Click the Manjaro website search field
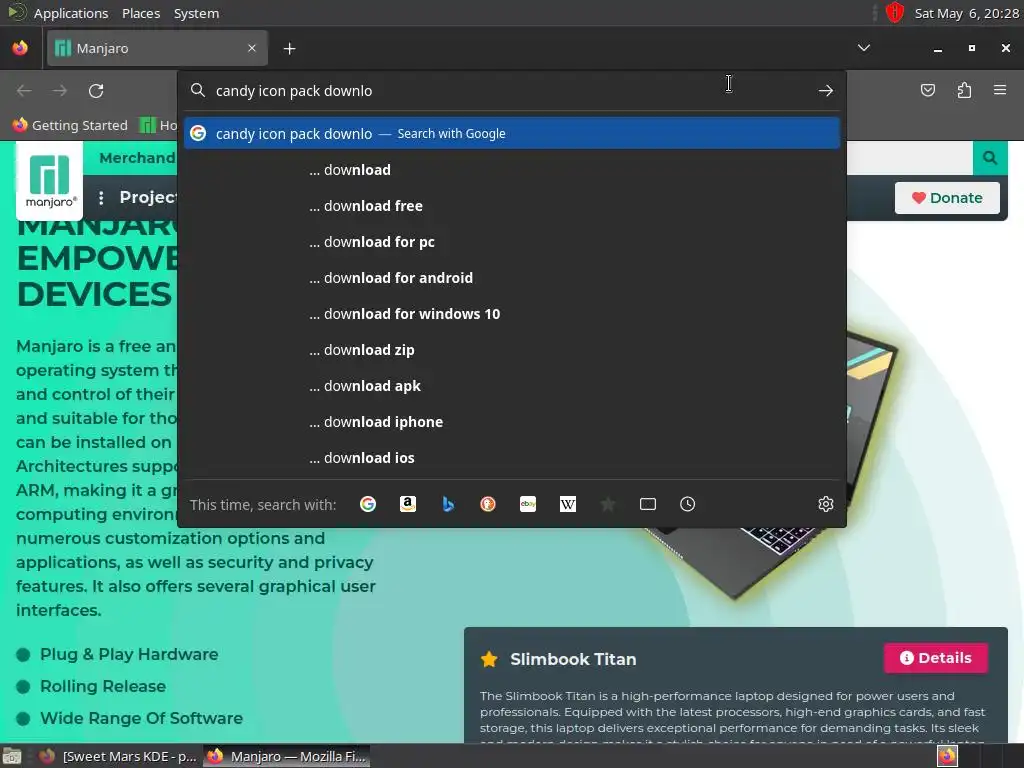 coord(910,157)
